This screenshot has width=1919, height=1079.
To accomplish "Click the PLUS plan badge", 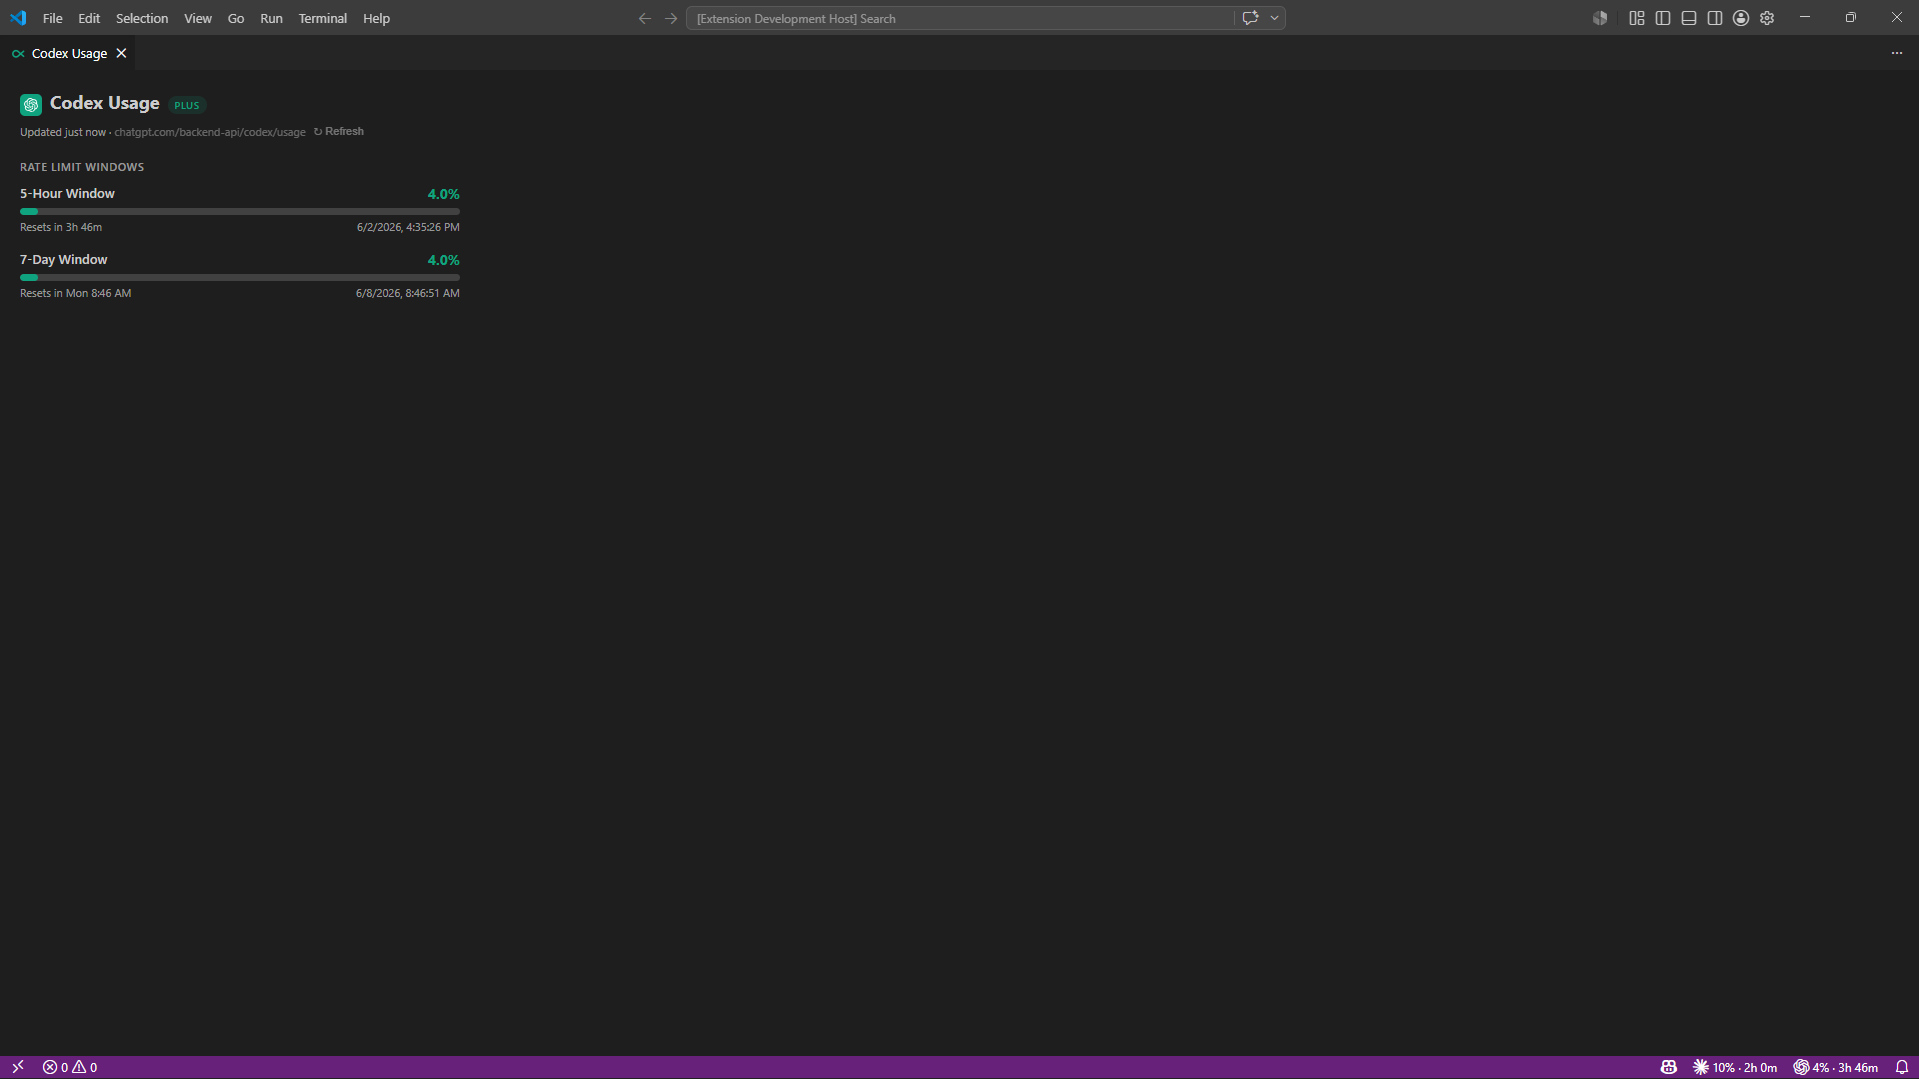I will pos(187,105).
